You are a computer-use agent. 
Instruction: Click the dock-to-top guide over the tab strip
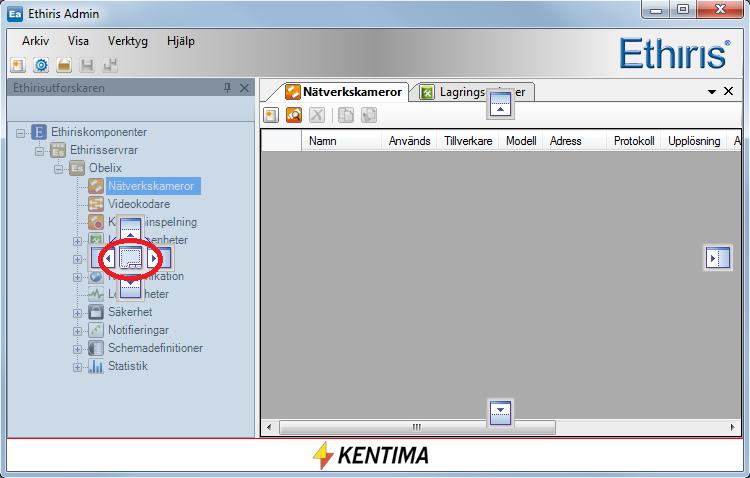500,104
